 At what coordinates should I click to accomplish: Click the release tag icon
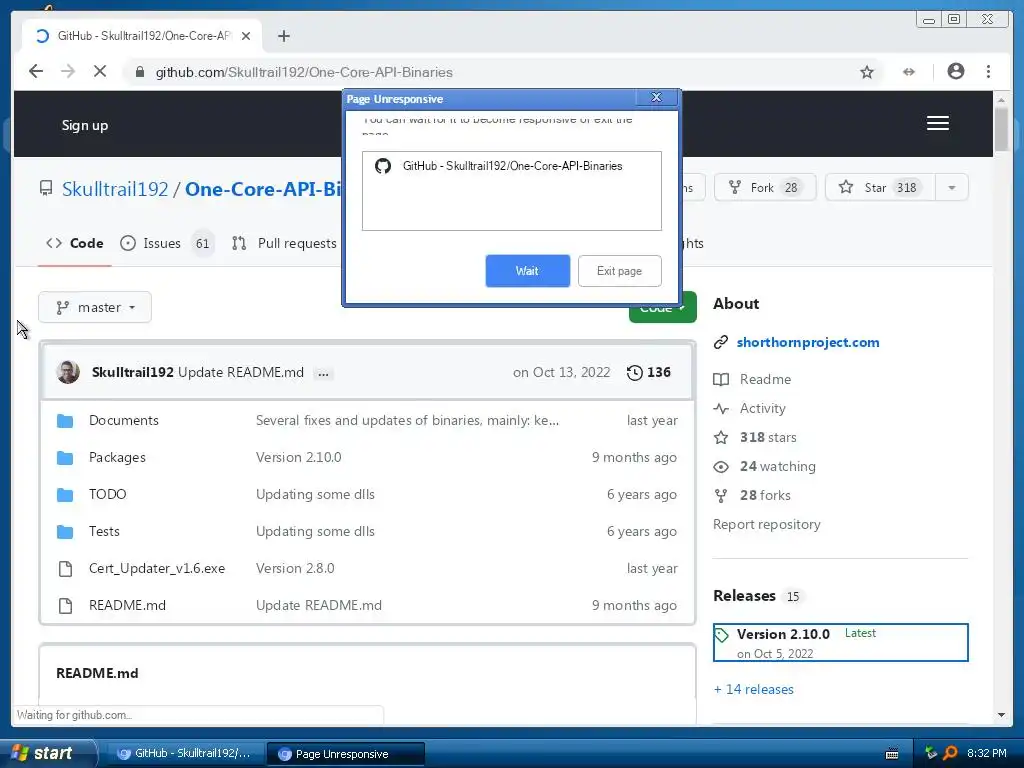click(722, 635)
